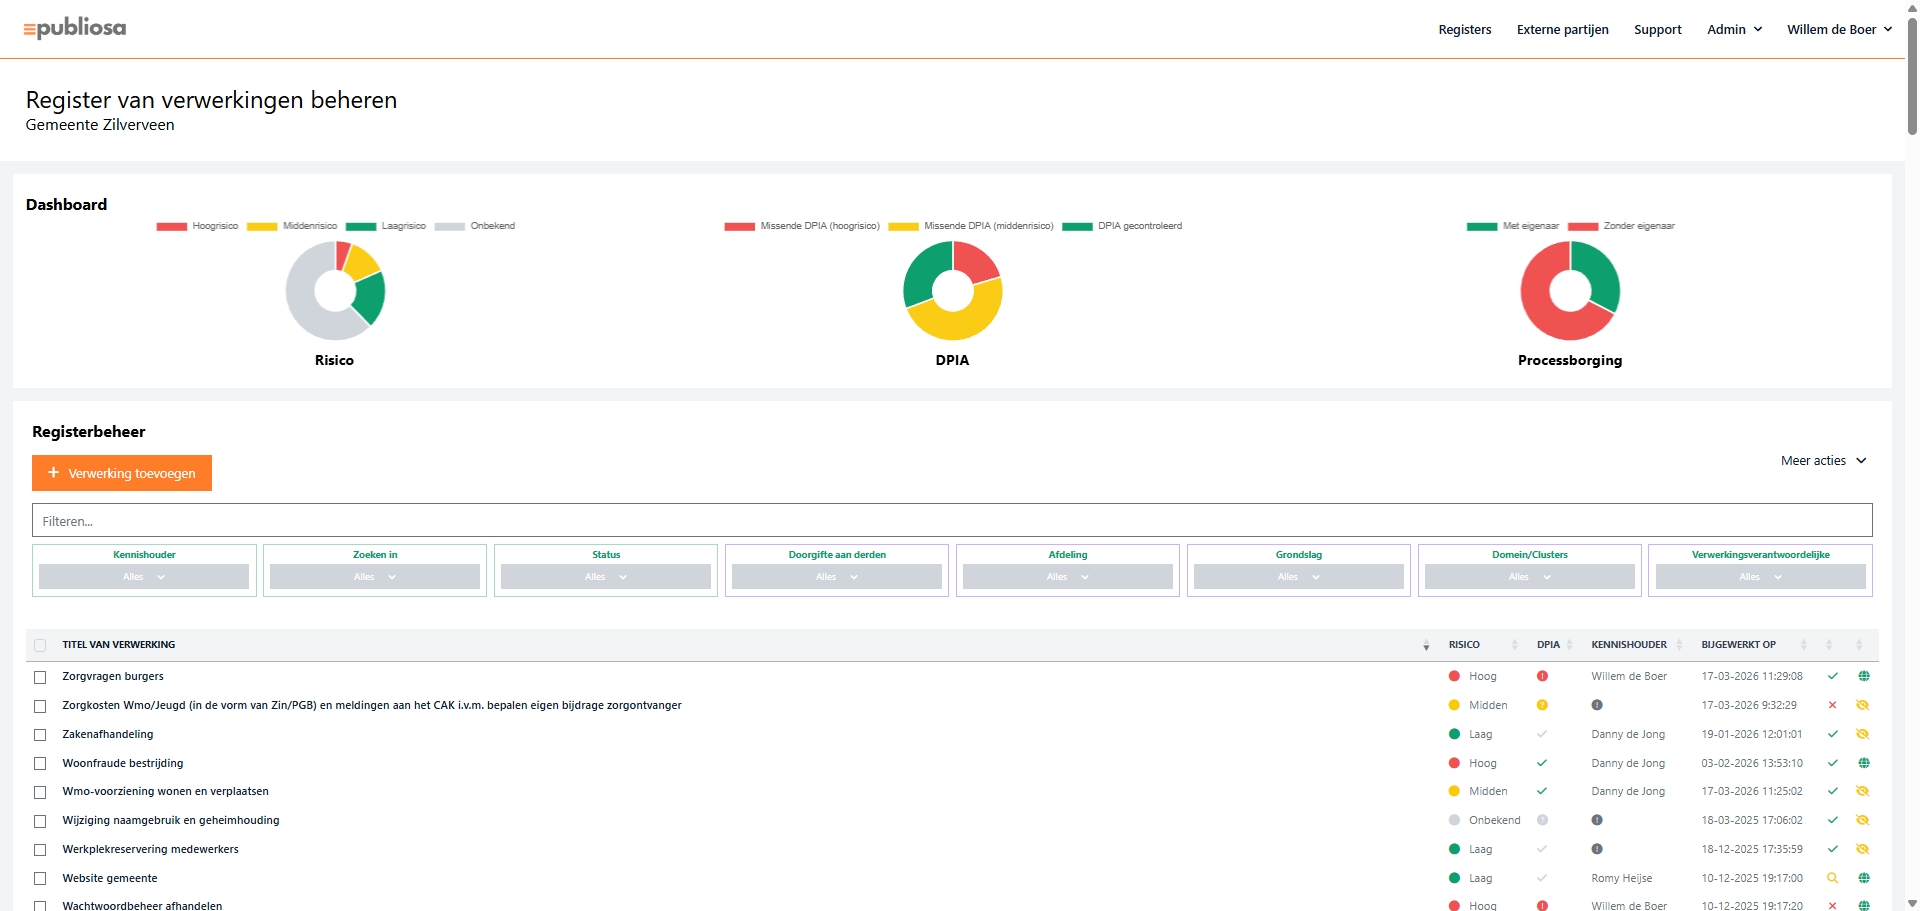Check the select-all checkbox in the table header
Screen dimensions: 1920x911
(40, 645)
